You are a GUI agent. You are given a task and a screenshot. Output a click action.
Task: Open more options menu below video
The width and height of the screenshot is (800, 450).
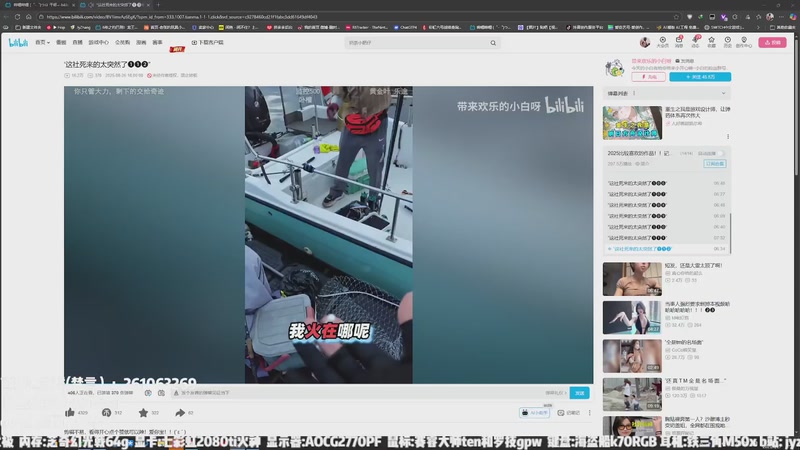[590, 412]
